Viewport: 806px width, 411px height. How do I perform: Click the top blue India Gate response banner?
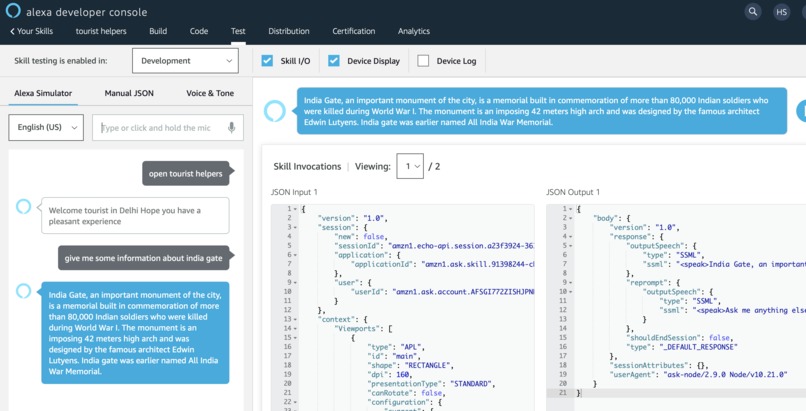[542, 111]
